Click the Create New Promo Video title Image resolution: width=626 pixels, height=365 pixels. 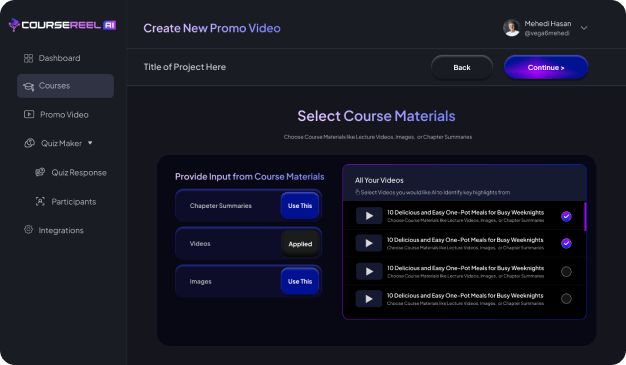tap(212, 28)
